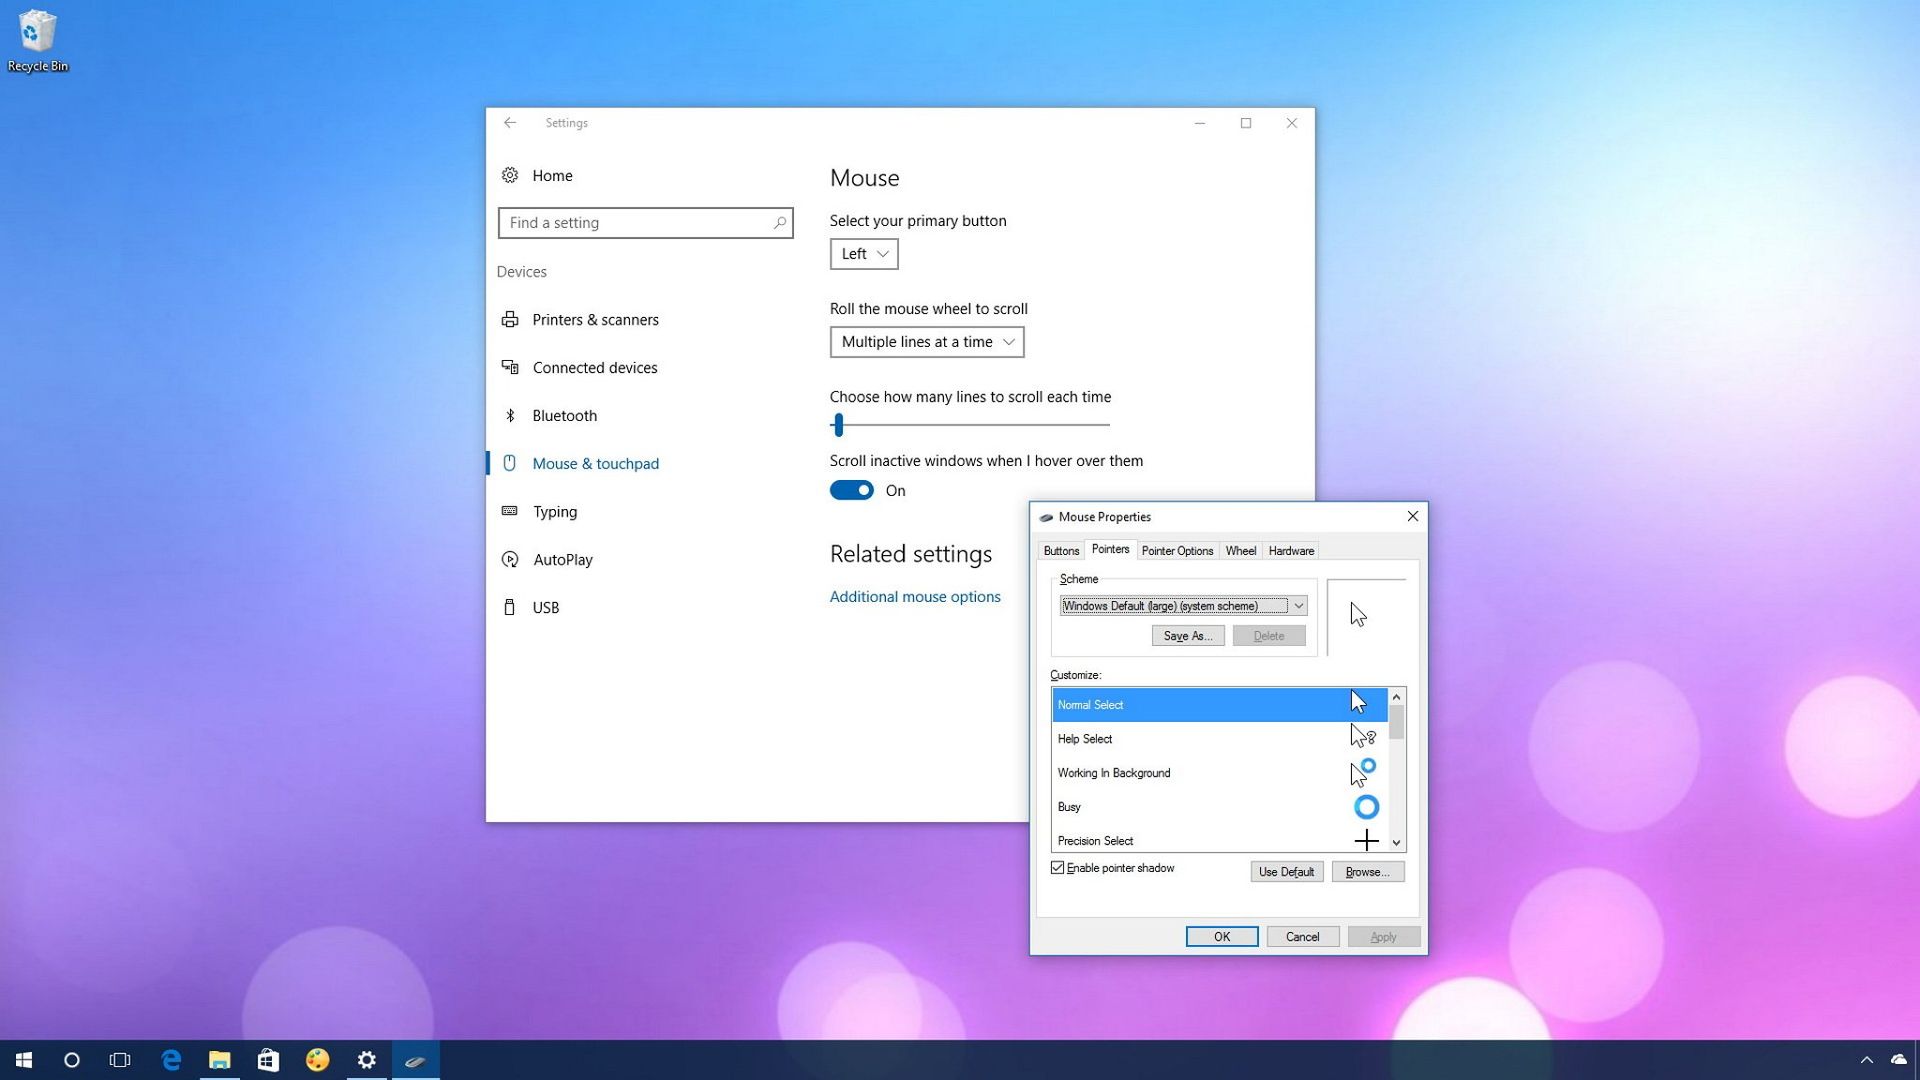This screenshot has height=1080, width=1920.
Task: Open the primary button dropdown
Action: pos(863,253)
